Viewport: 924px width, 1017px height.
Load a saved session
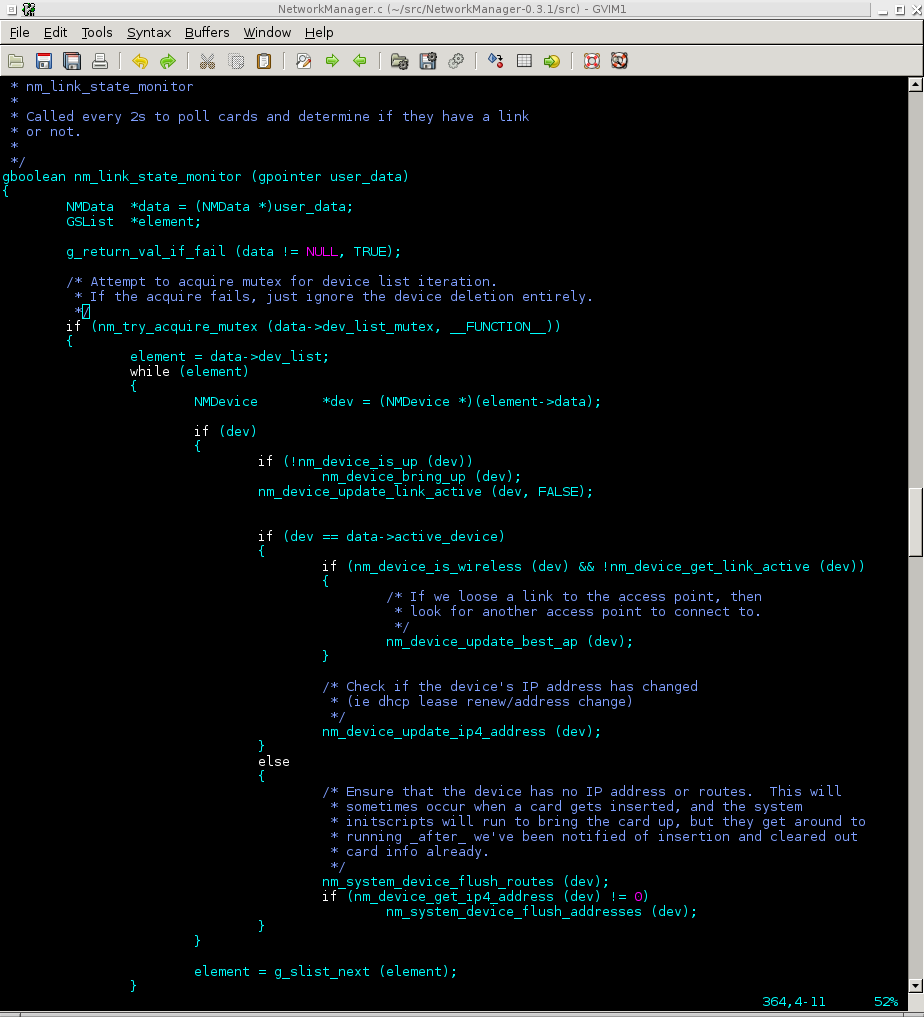(x=399, y=61)
